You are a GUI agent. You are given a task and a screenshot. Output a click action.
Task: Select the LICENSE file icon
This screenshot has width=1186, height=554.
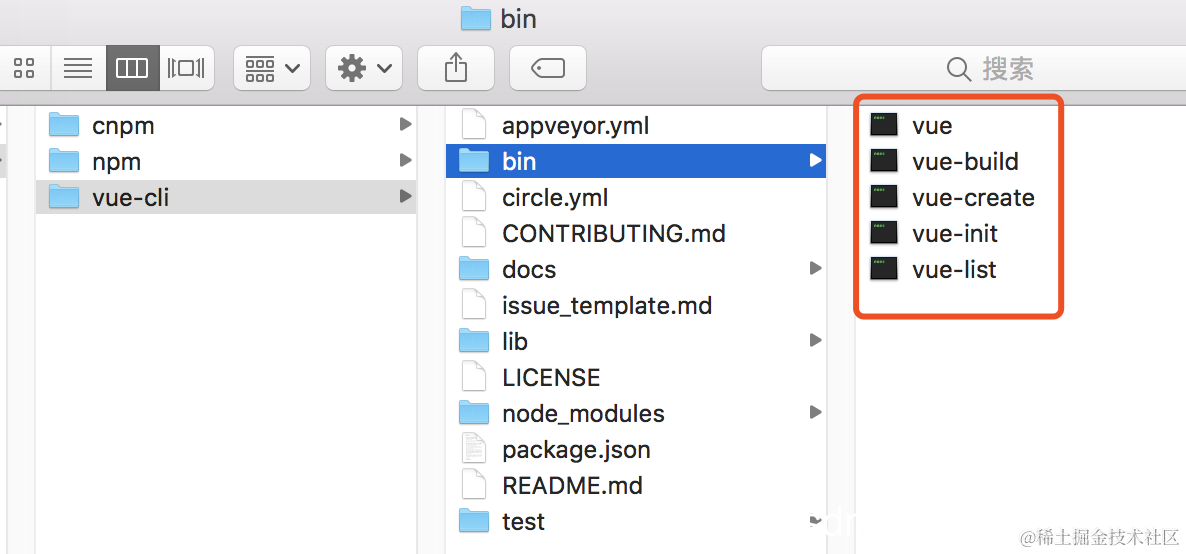tap(473, 377)
